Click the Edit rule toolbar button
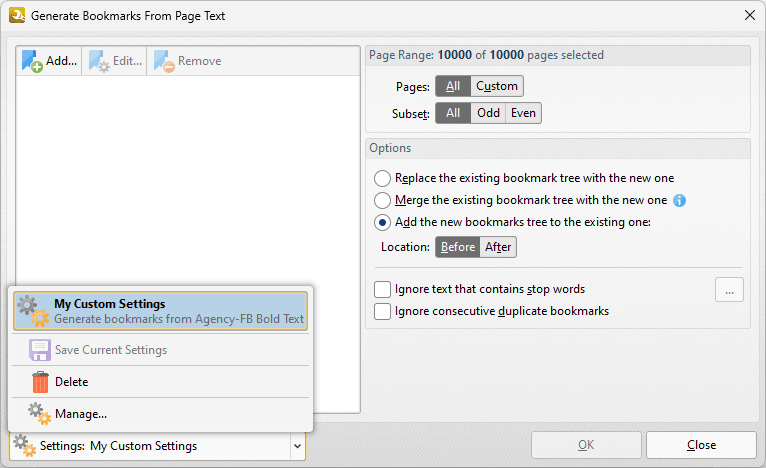Viewport: 766px width, 468px height. 115,61
